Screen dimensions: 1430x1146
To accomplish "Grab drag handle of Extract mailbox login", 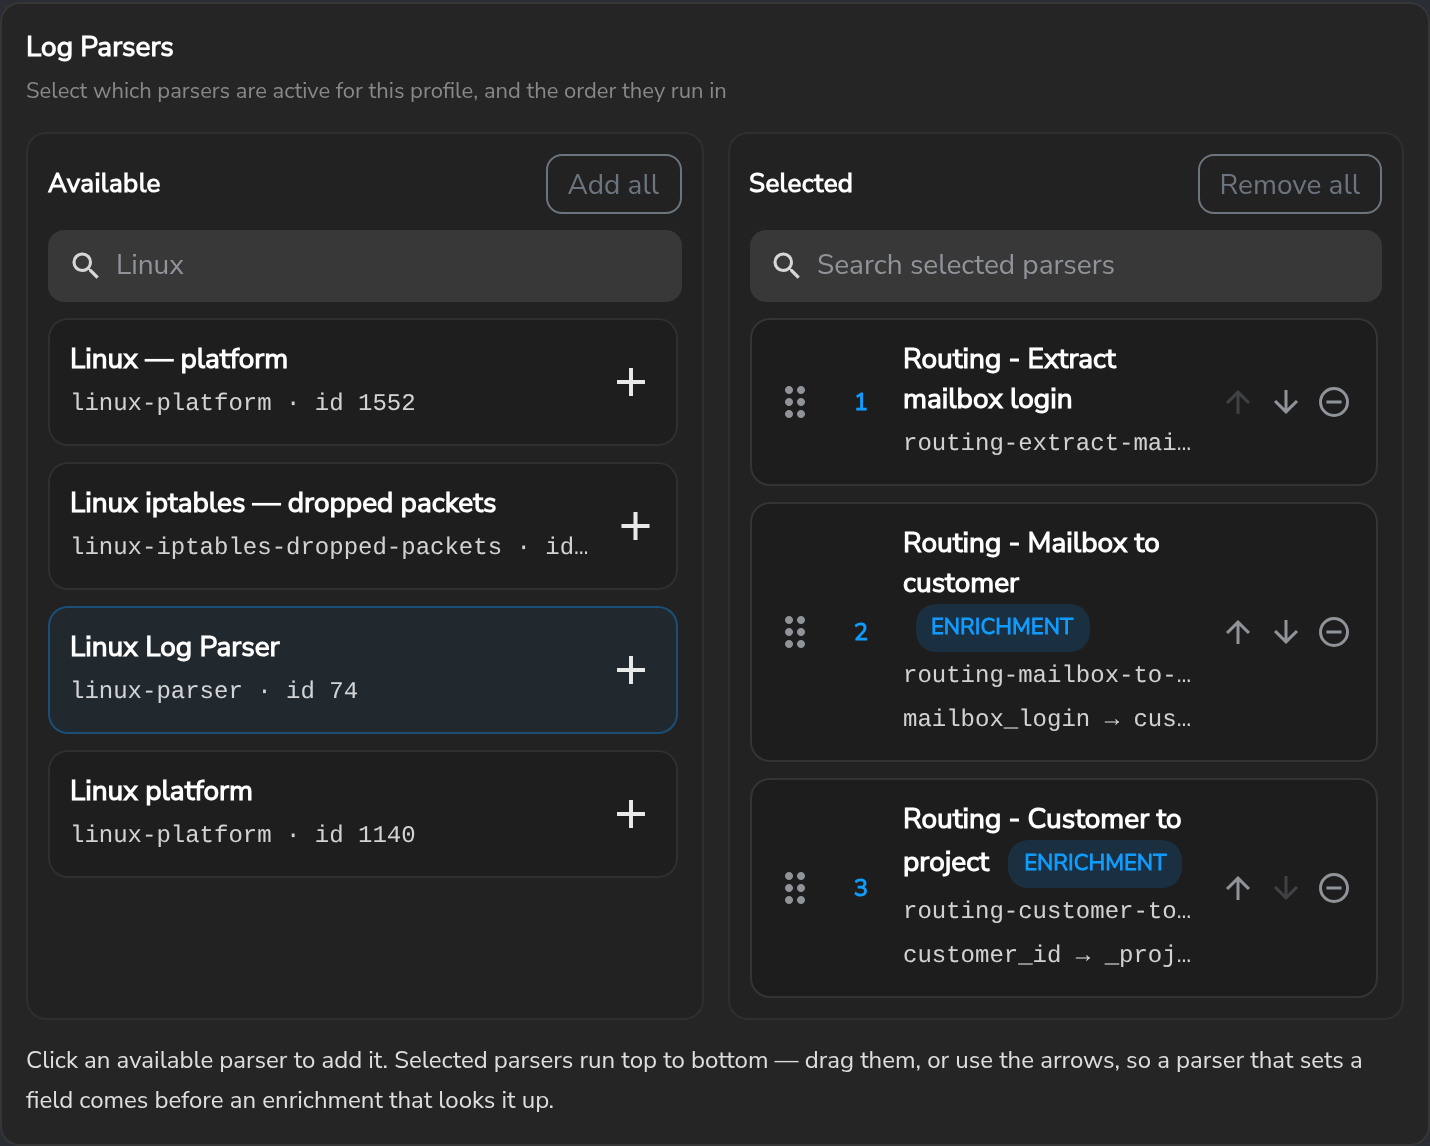I will 795,402.
